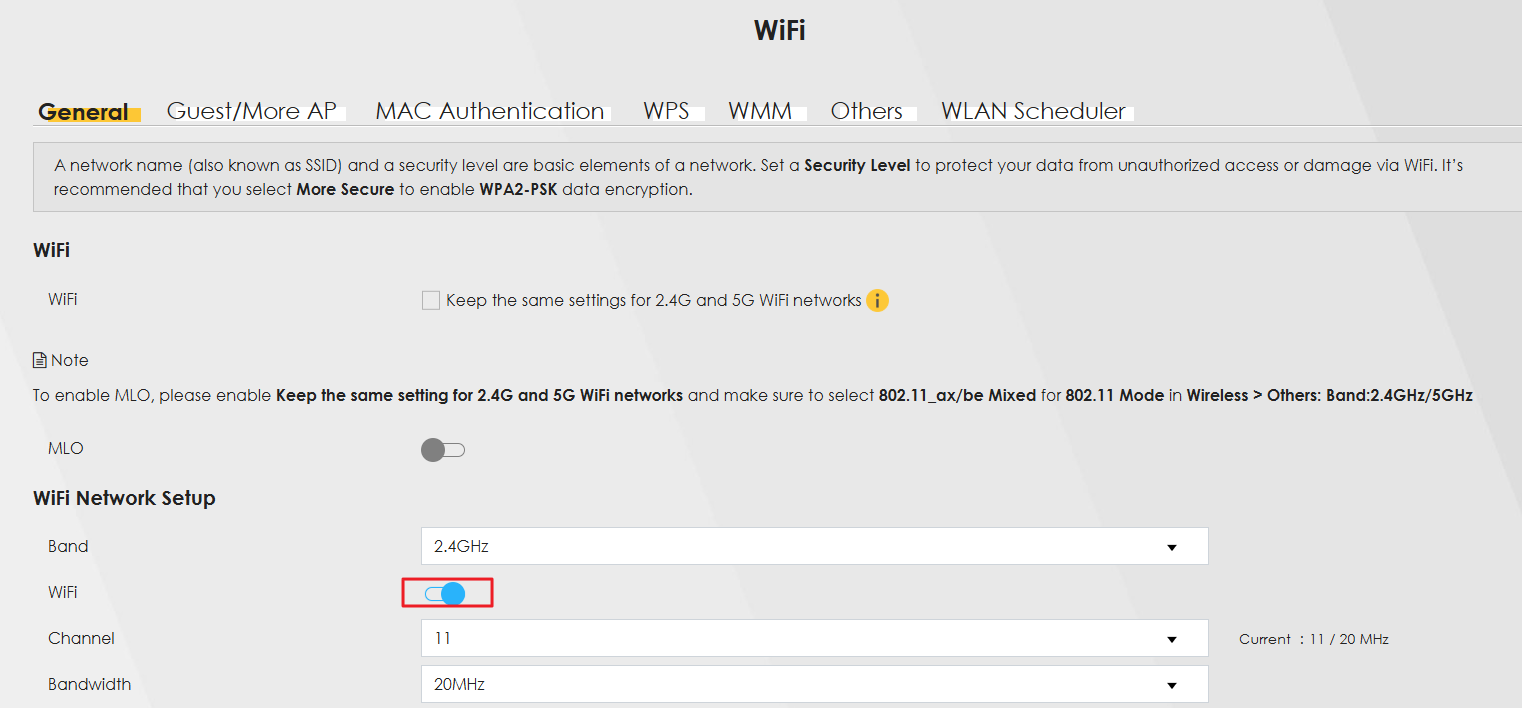Switch to the General tab
The height and width of the screenshot is (708, 1522).
pos(84,112)
